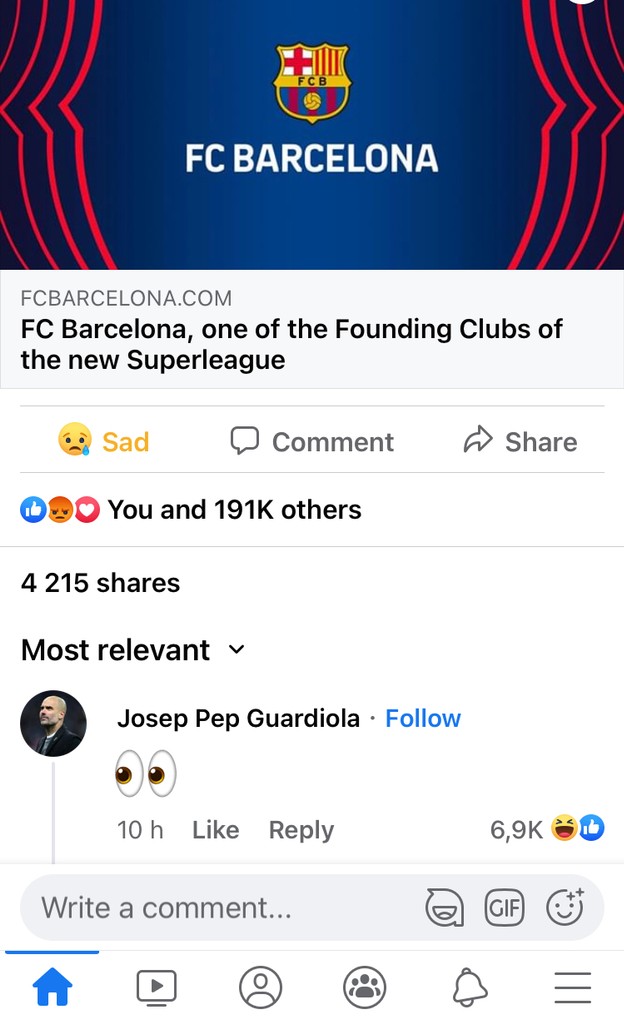This screenshot has width=624, height=1024.
Task: Expand comment sorting options chevron
Action: coord(236,650)
